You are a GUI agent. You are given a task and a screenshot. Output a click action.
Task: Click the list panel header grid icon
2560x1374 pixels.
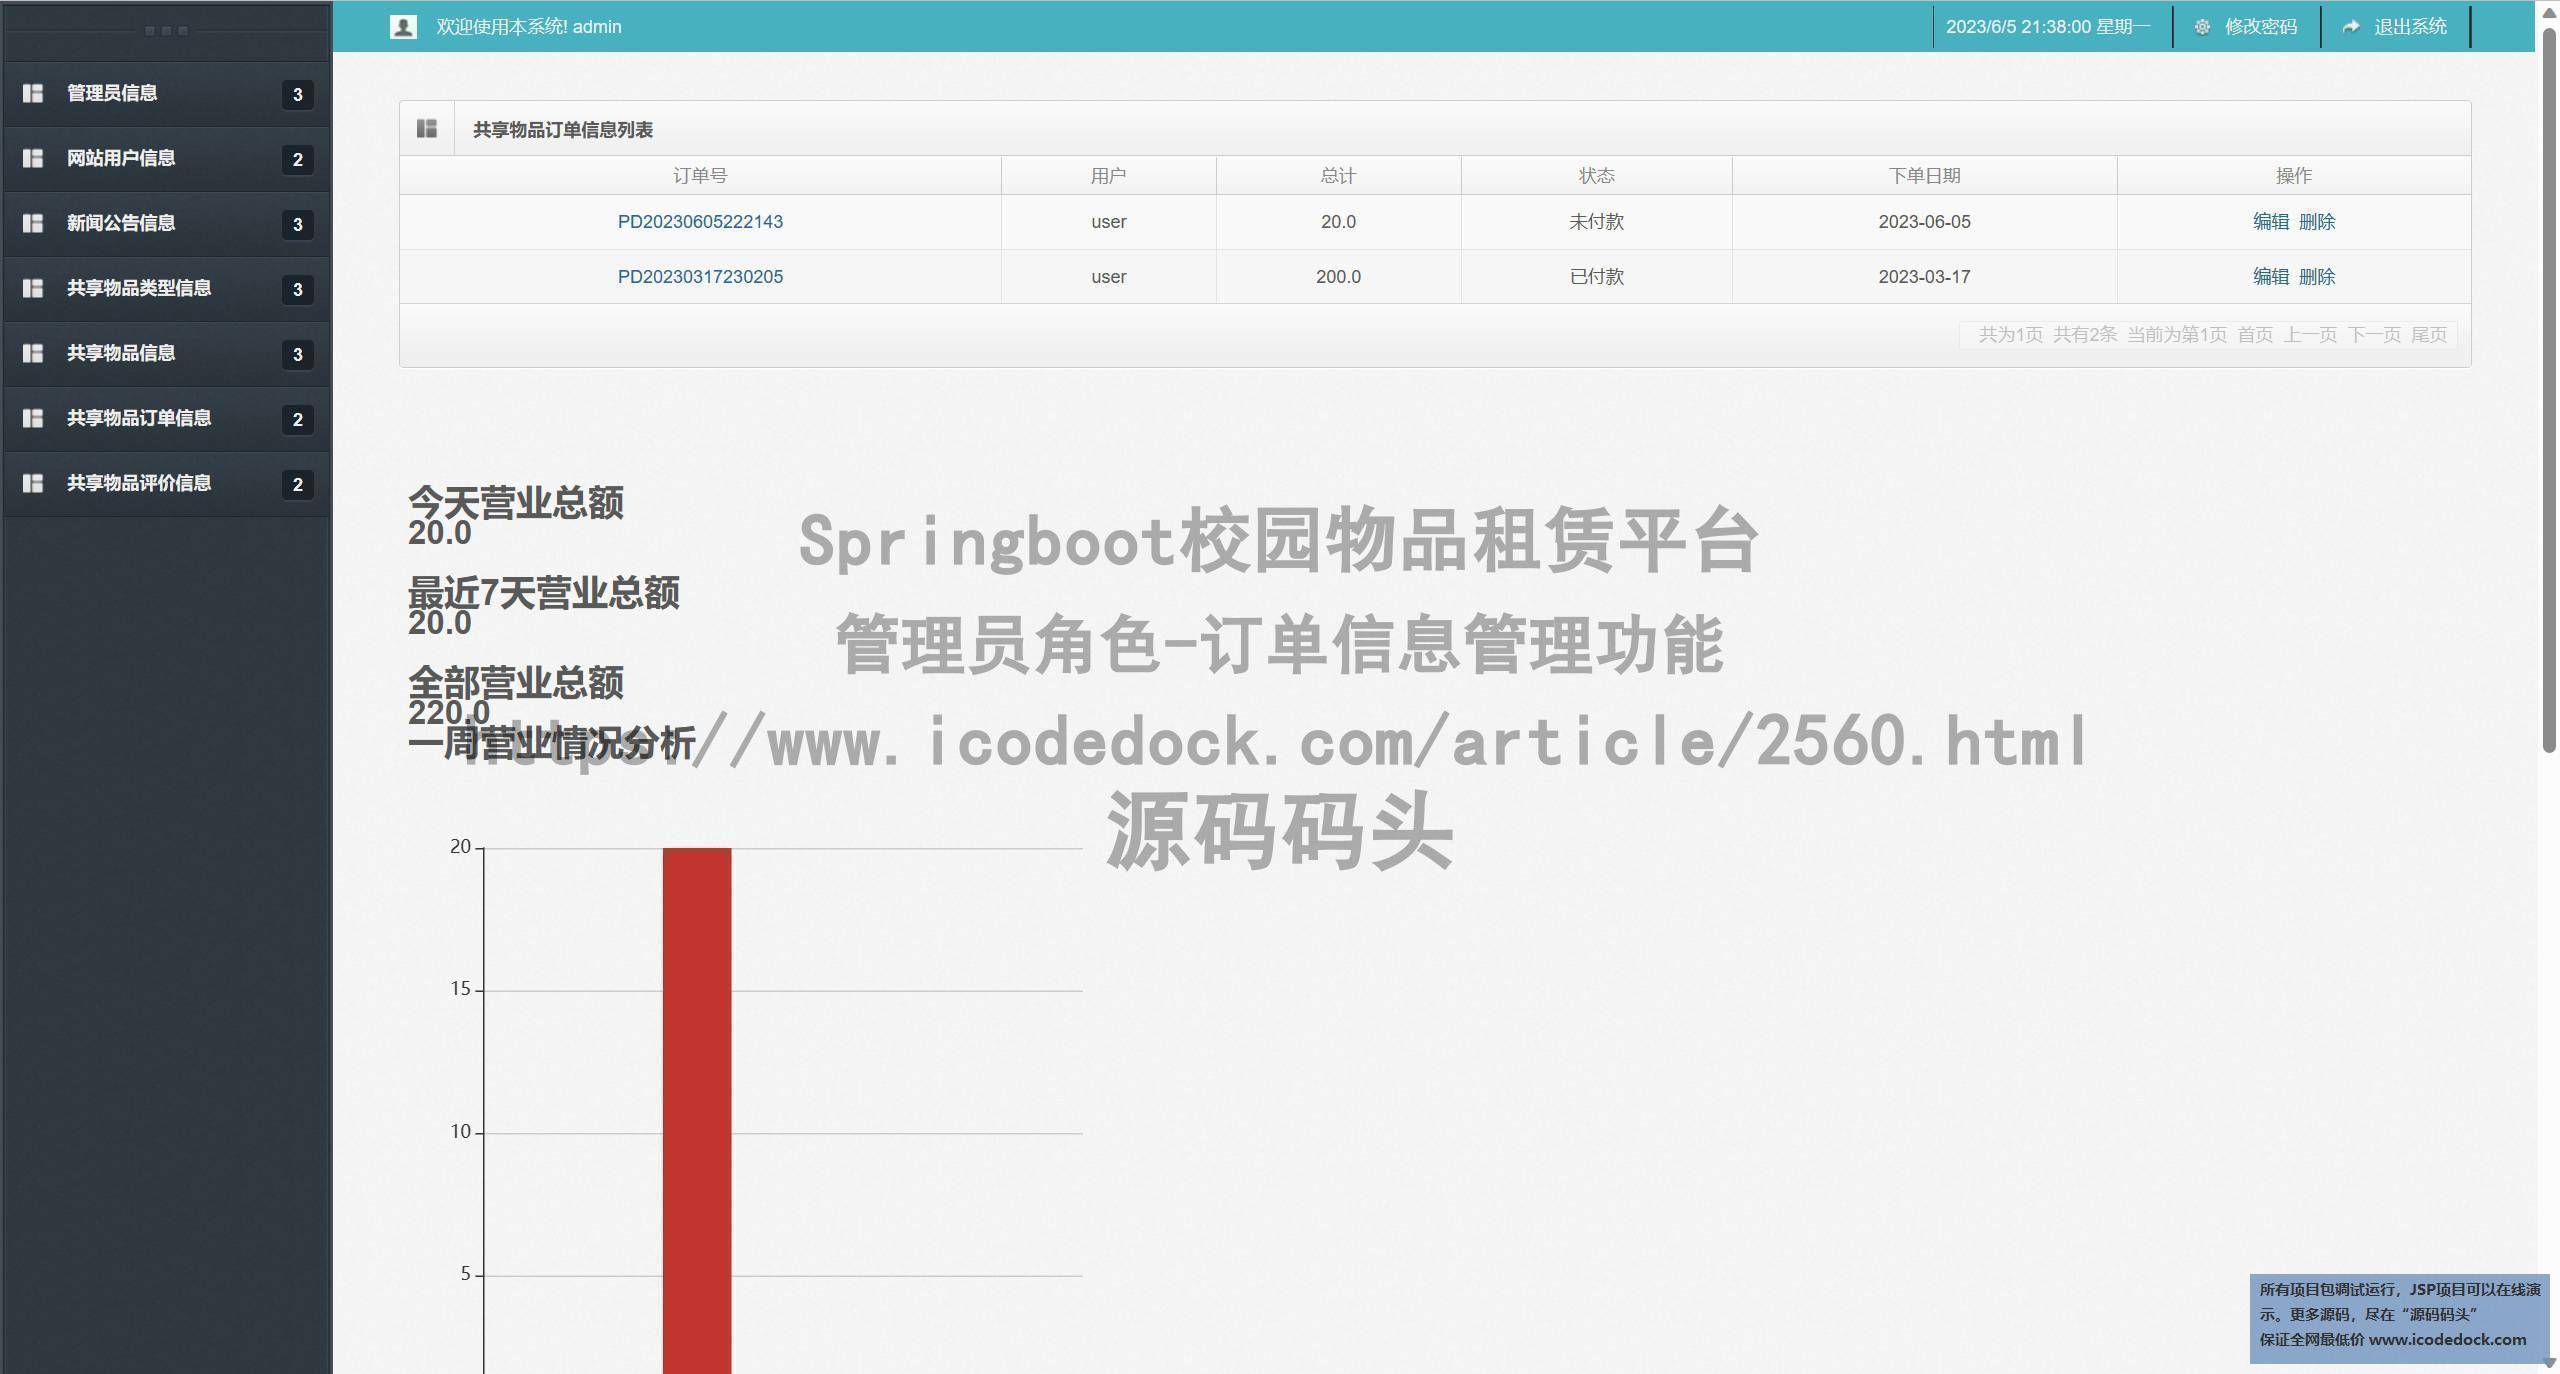427,129
